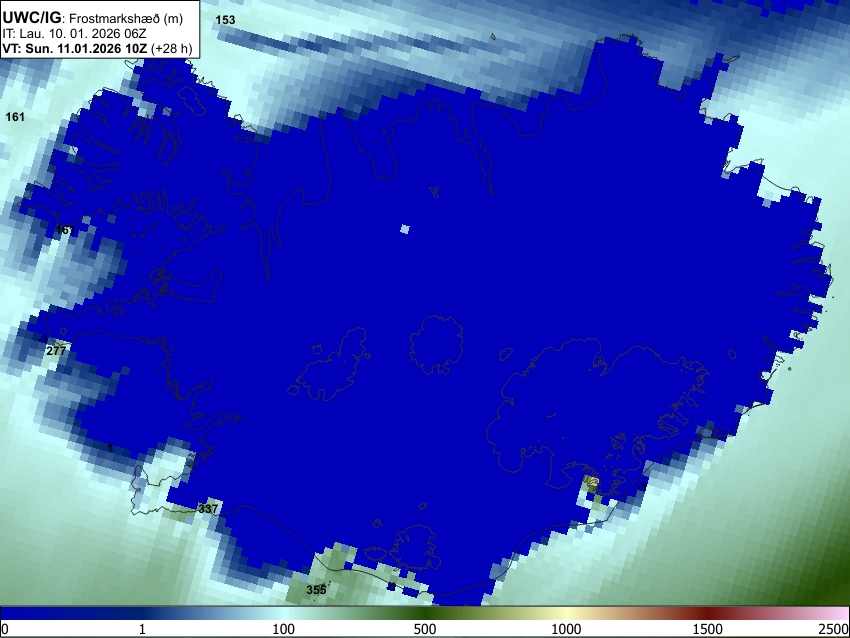Screen dimensions: 850x638
Task: Click inside the Hofsjökull glacier outline
Action: pyautogui.click(x=436, y=344)
